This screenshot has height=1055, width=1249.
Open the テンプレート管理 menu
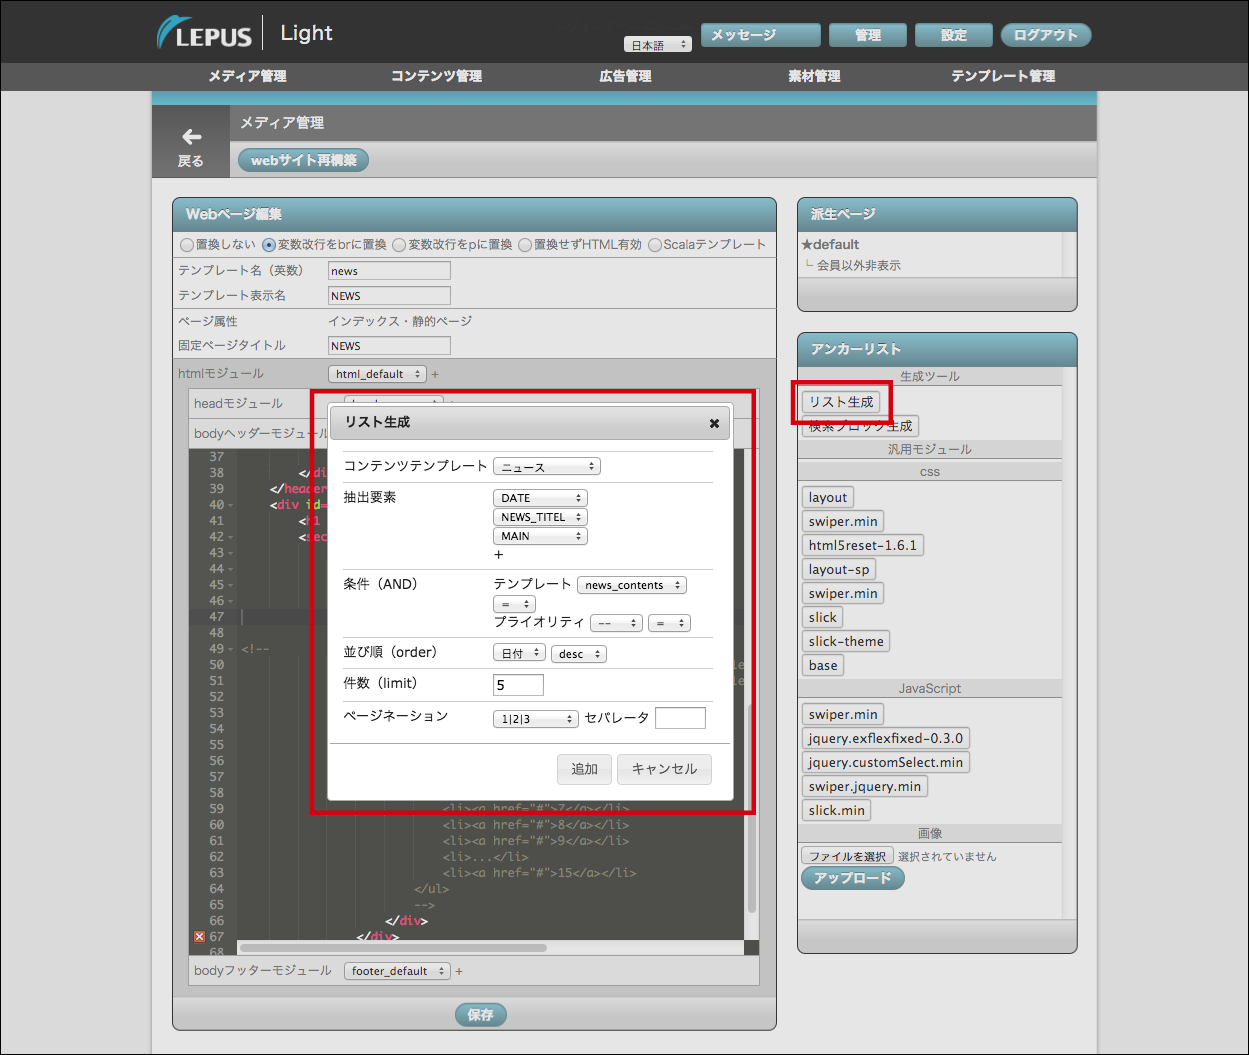click(1003, 76)
